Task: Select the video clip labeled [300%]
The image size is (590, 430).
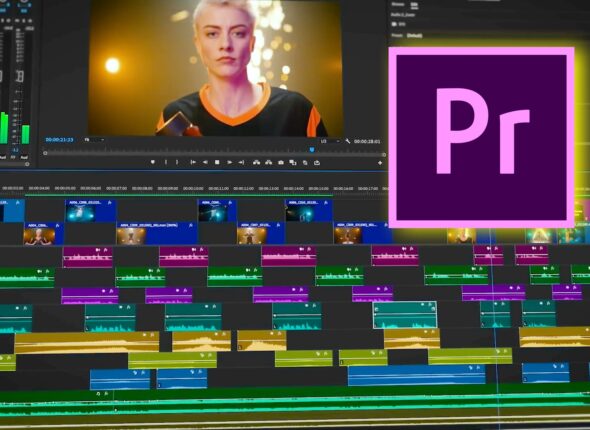Action: [157, 233]
